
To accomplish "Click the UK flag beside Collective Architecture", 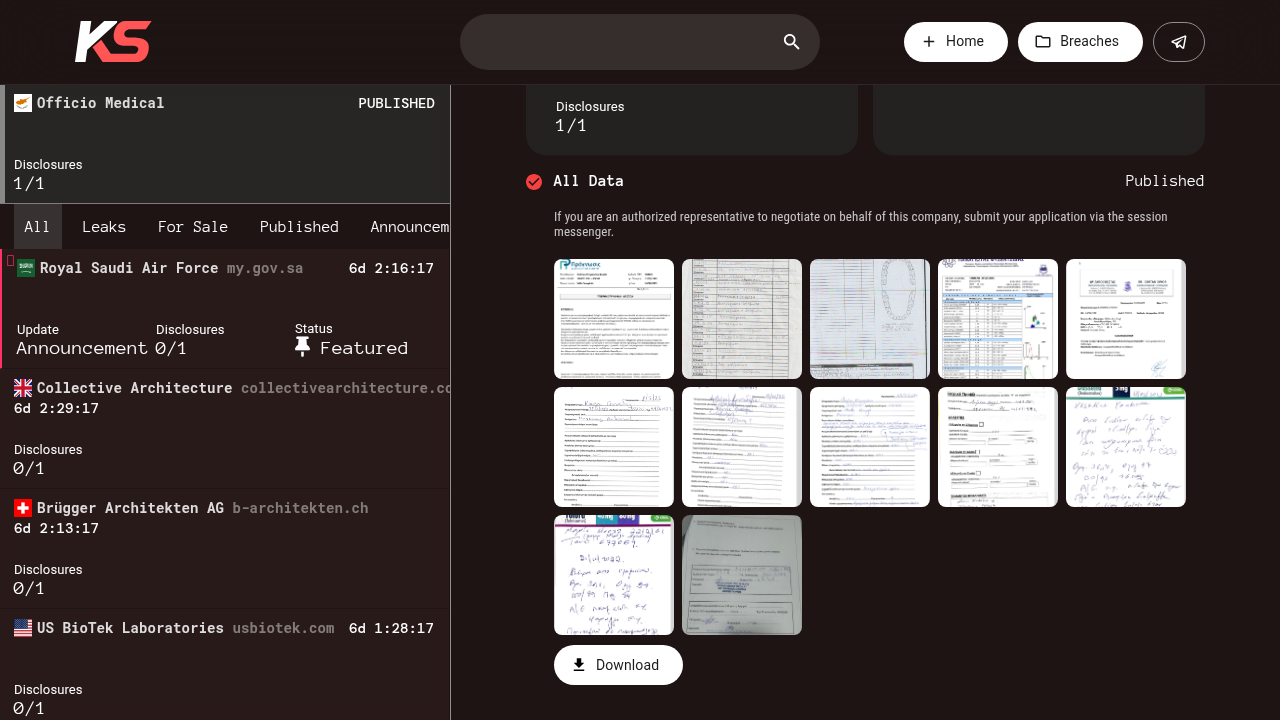I will tap(23, 388).
